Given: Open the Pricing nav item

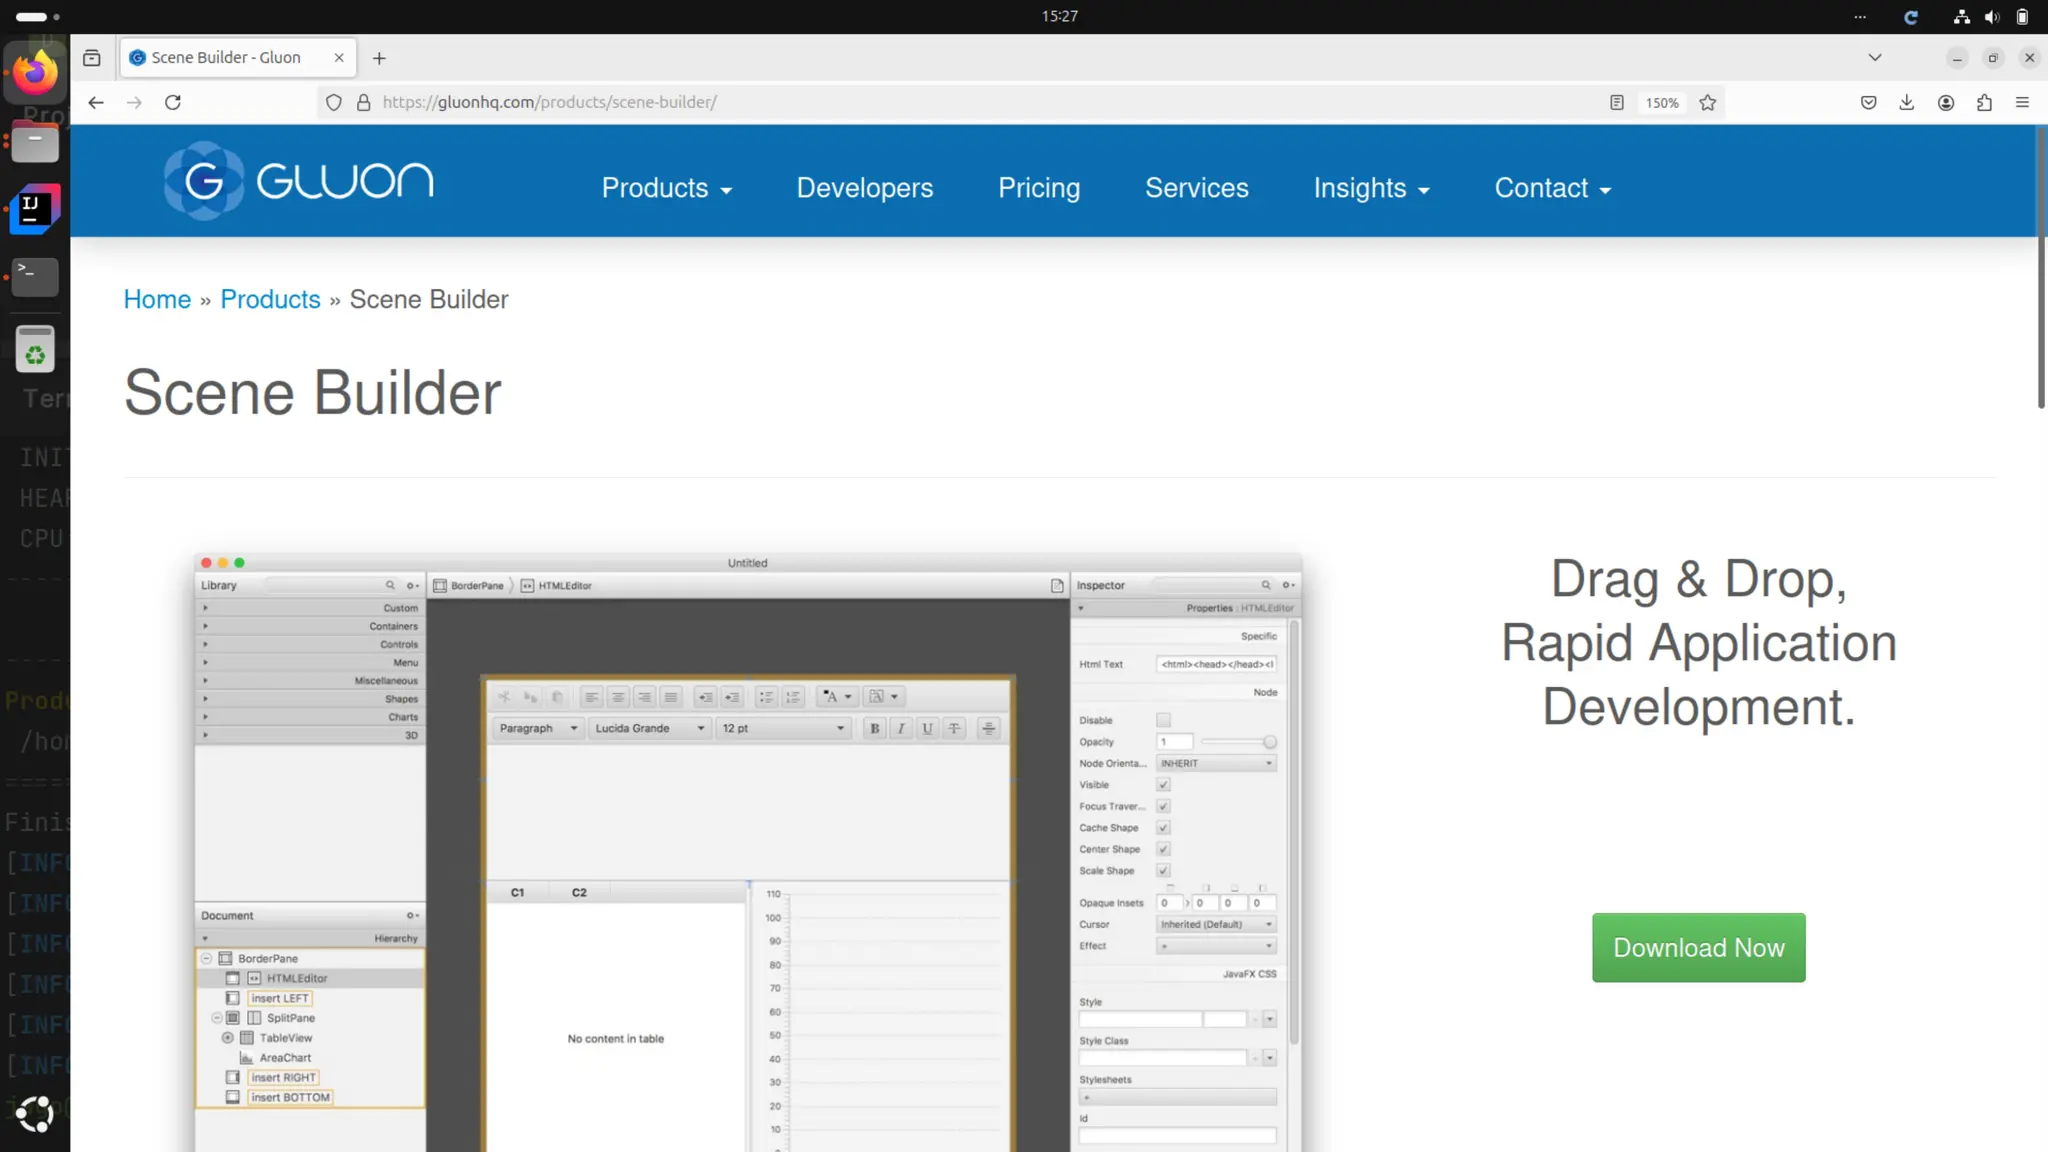Looking at the screenshot, I should [1039, 188].
